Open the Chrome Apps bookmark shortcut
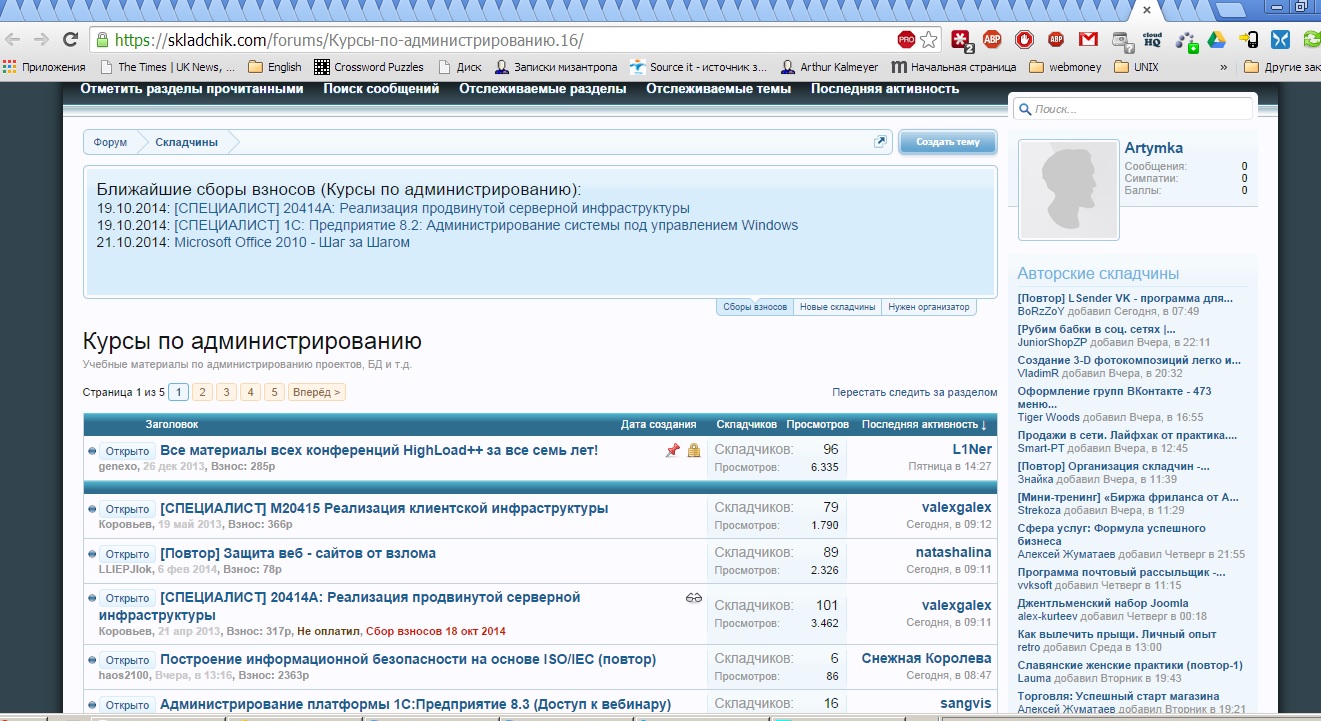This screenshot has width=1321, height=721. click(45, 67)
